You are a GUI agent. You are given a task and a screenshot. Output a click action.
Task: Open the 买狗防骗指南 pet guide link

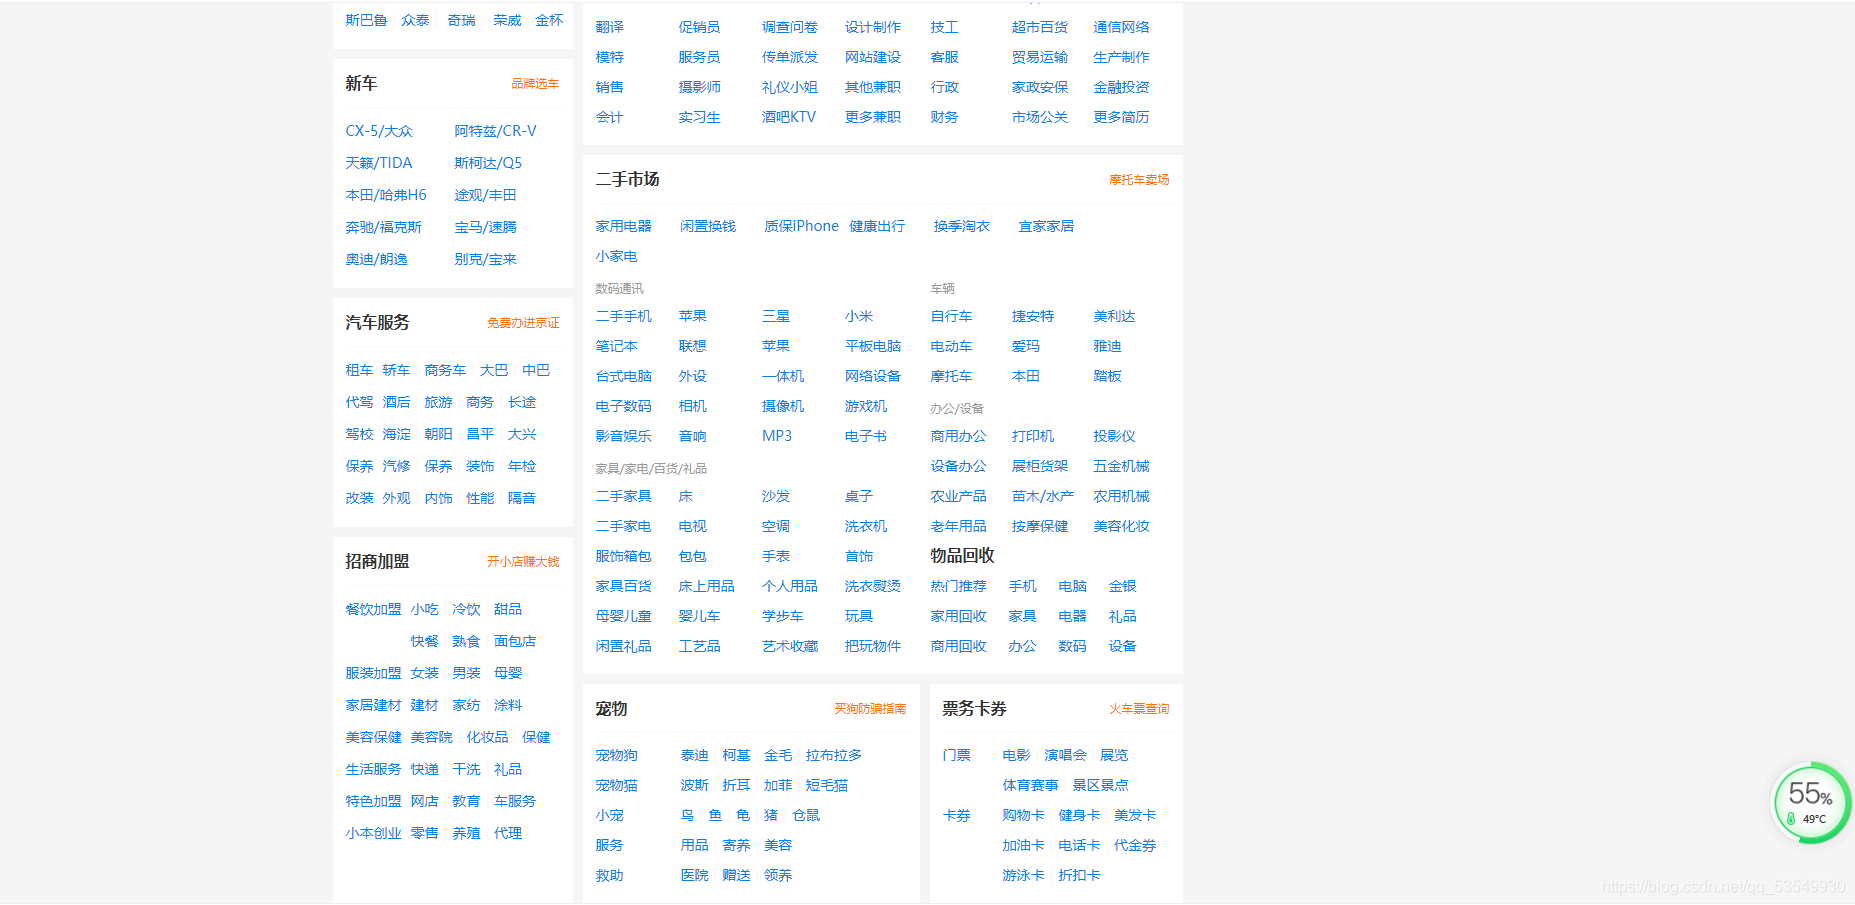pyautogui.click(x=870, y=709)
